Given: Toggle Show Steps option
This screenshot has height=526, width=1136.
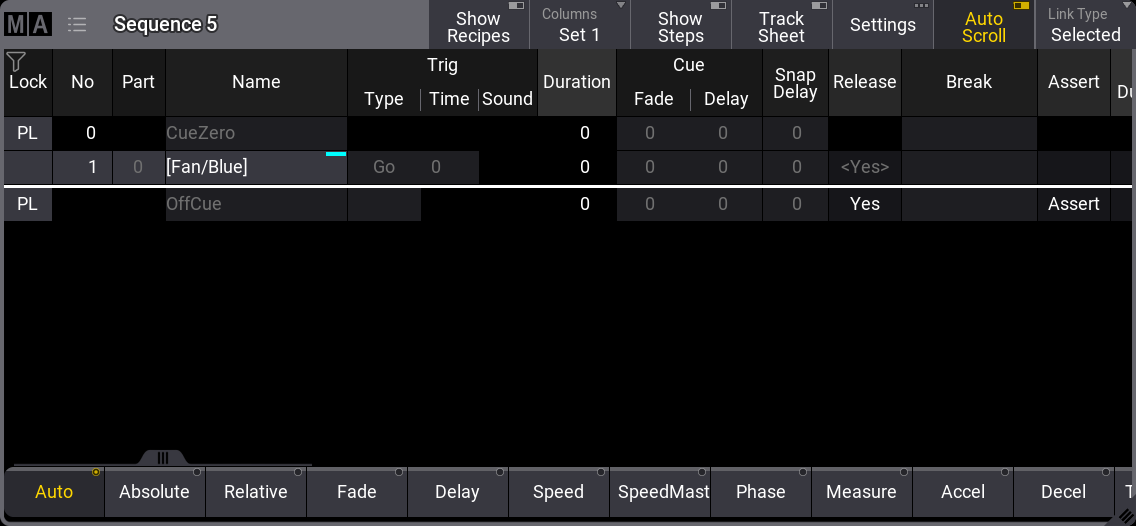Looking at the screenshot, I should click(x=680, y=26).
